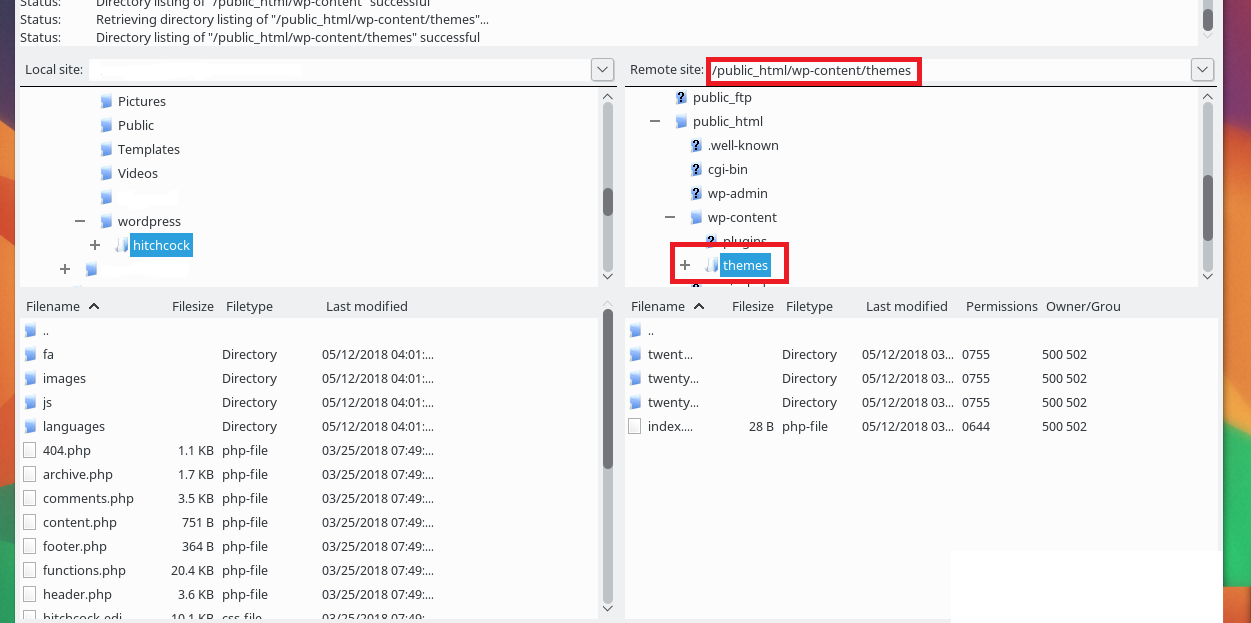1251x623 pixels.
Task: Expand the hitchcock folder node
Action: pos(95,244)
